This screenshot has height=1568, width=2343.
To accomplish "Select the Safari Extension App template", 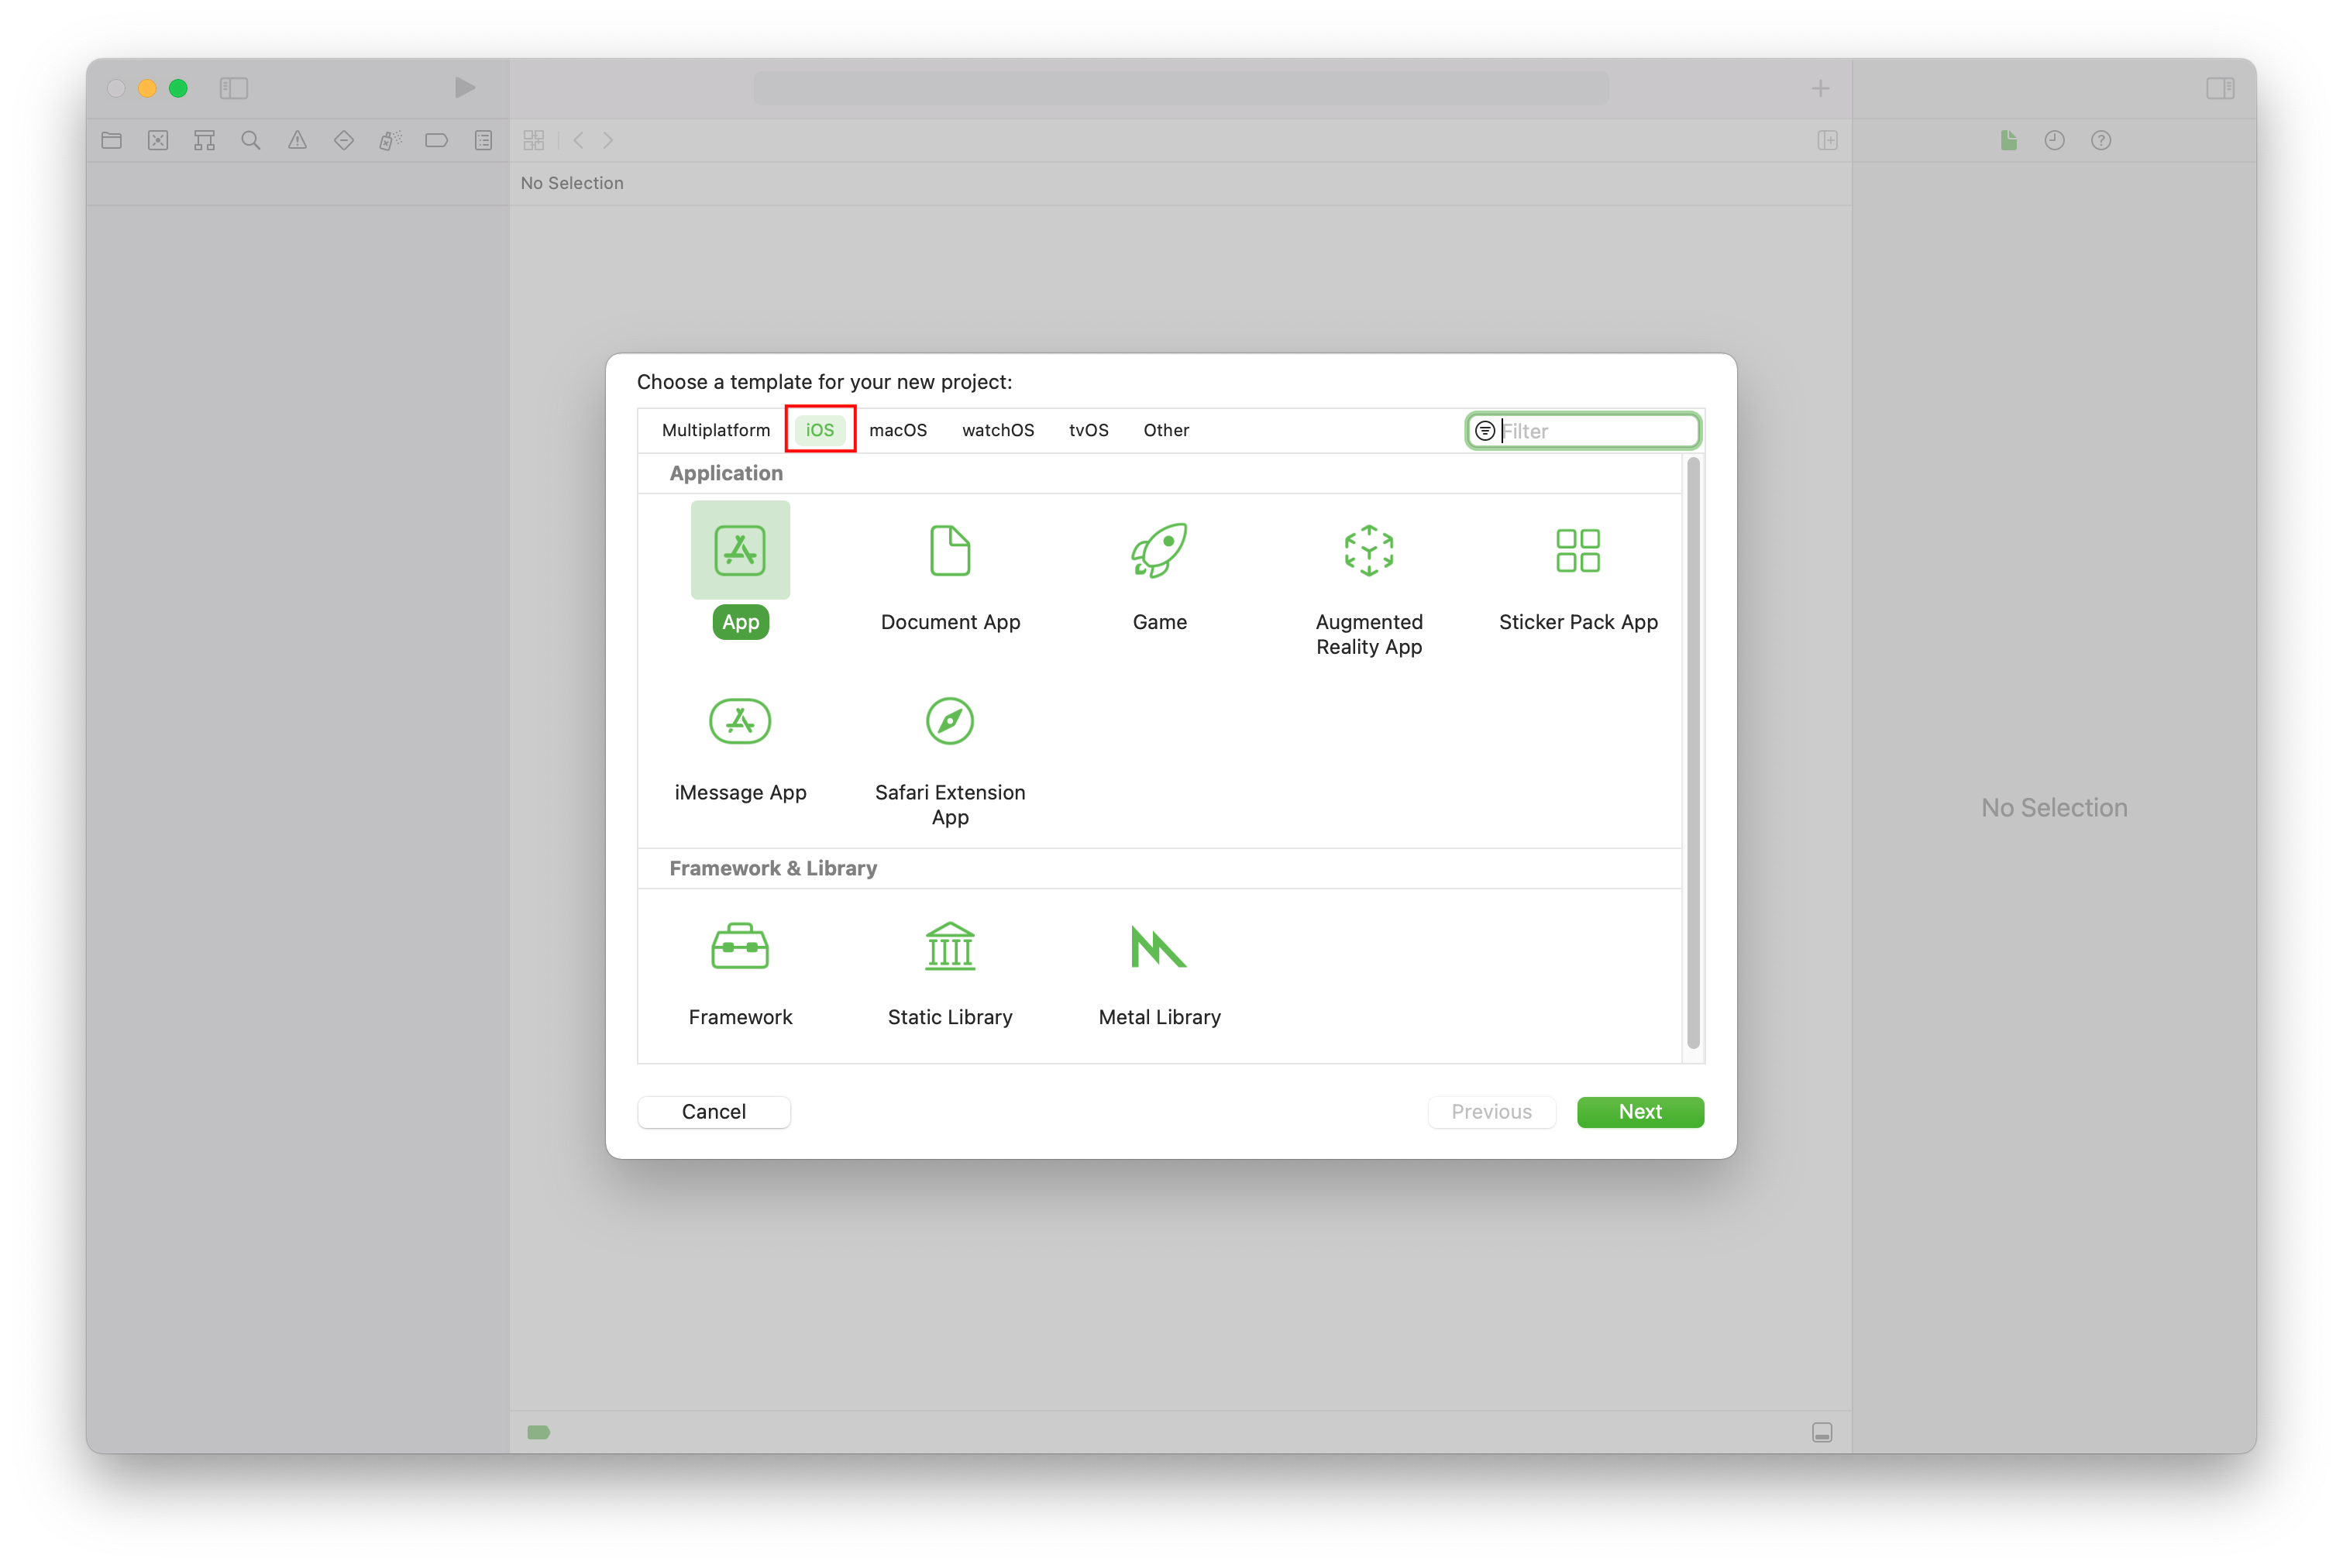I will pyautogui.click(x=950, y=755).
